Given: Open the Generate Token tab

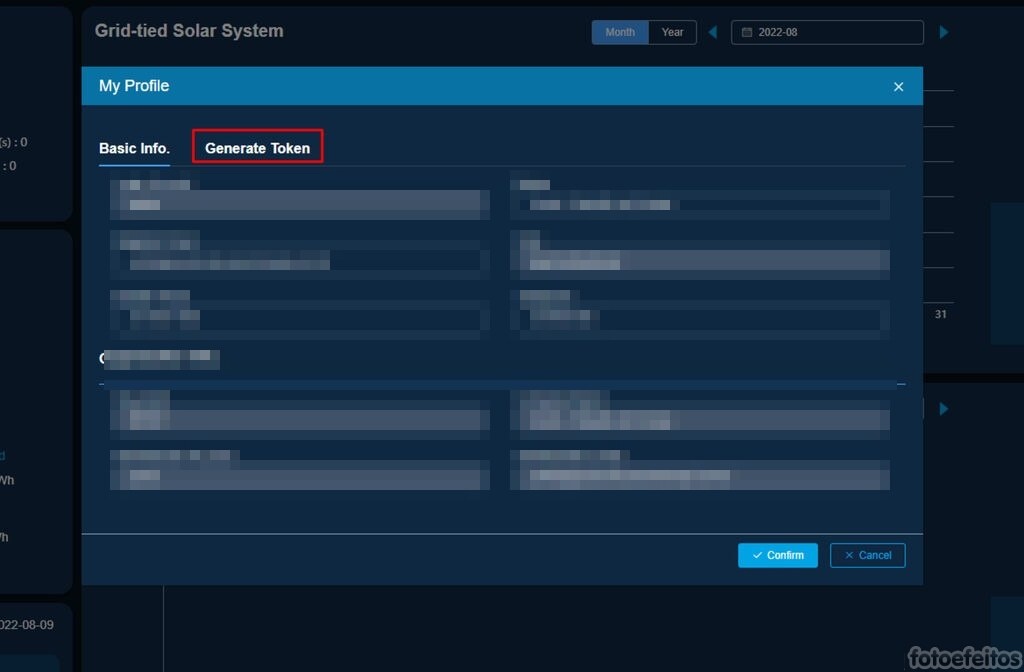Looking at the screenshot, I should 257,147.
